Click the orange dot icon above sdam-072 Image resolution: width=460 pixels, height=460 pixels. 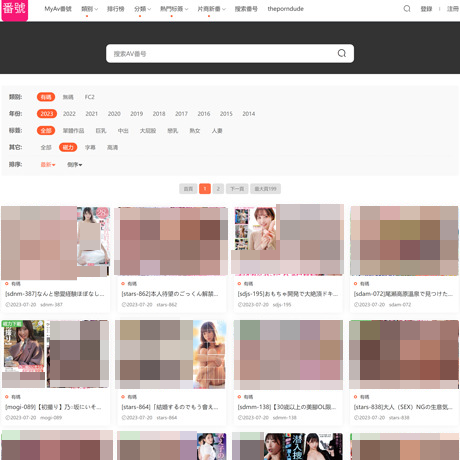pos(355,284)
